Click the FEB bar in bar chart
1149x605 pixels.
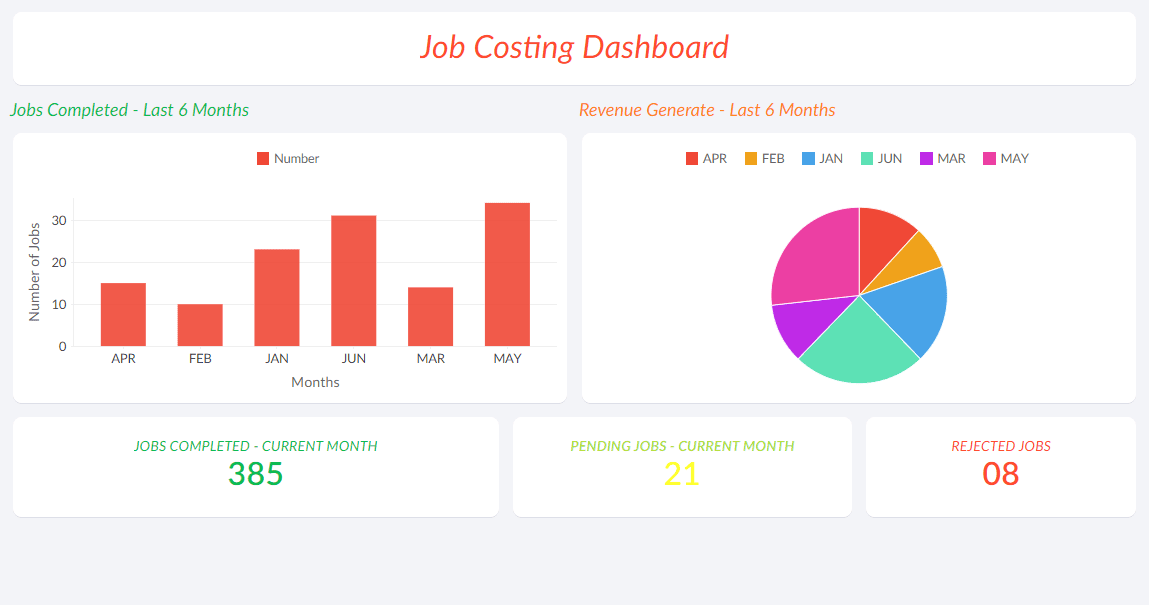(x=200, y=325)
